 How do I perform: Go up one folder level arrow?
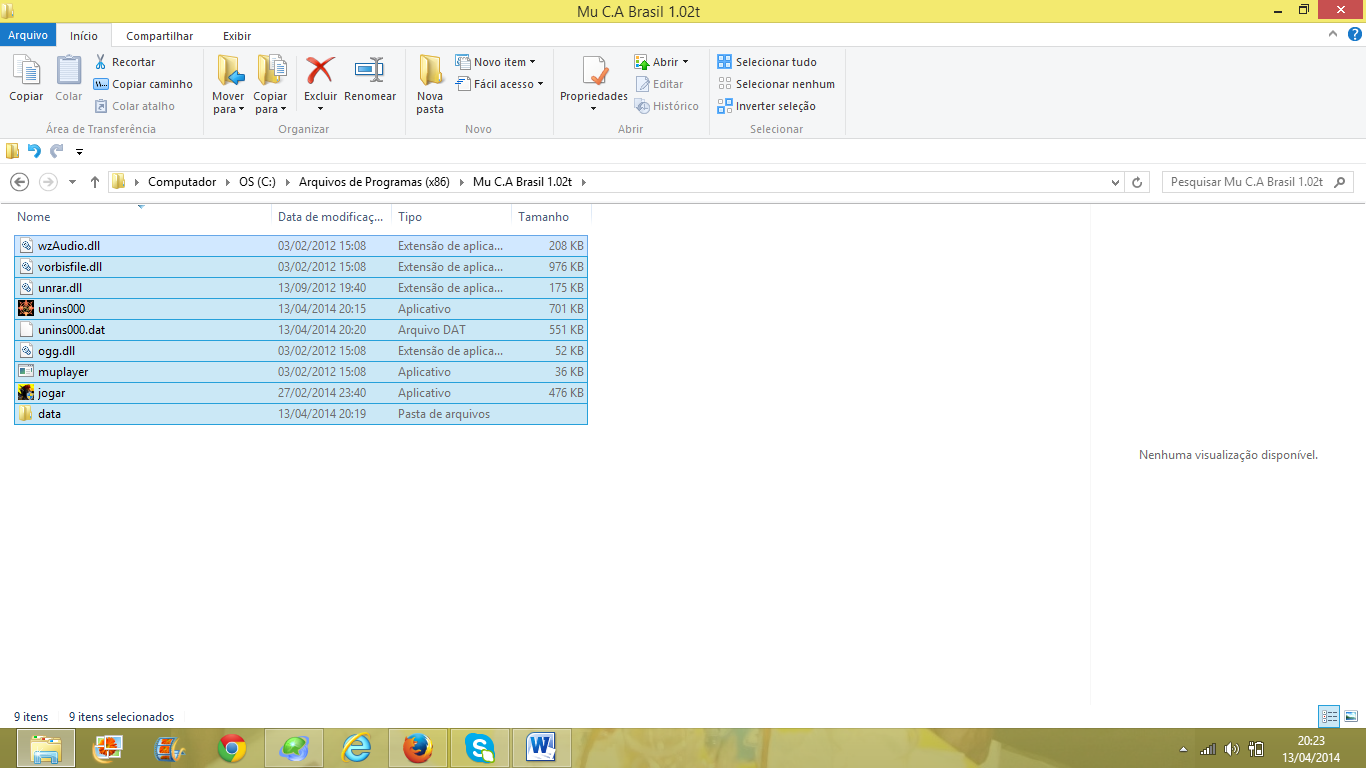(x=95, y=182)
